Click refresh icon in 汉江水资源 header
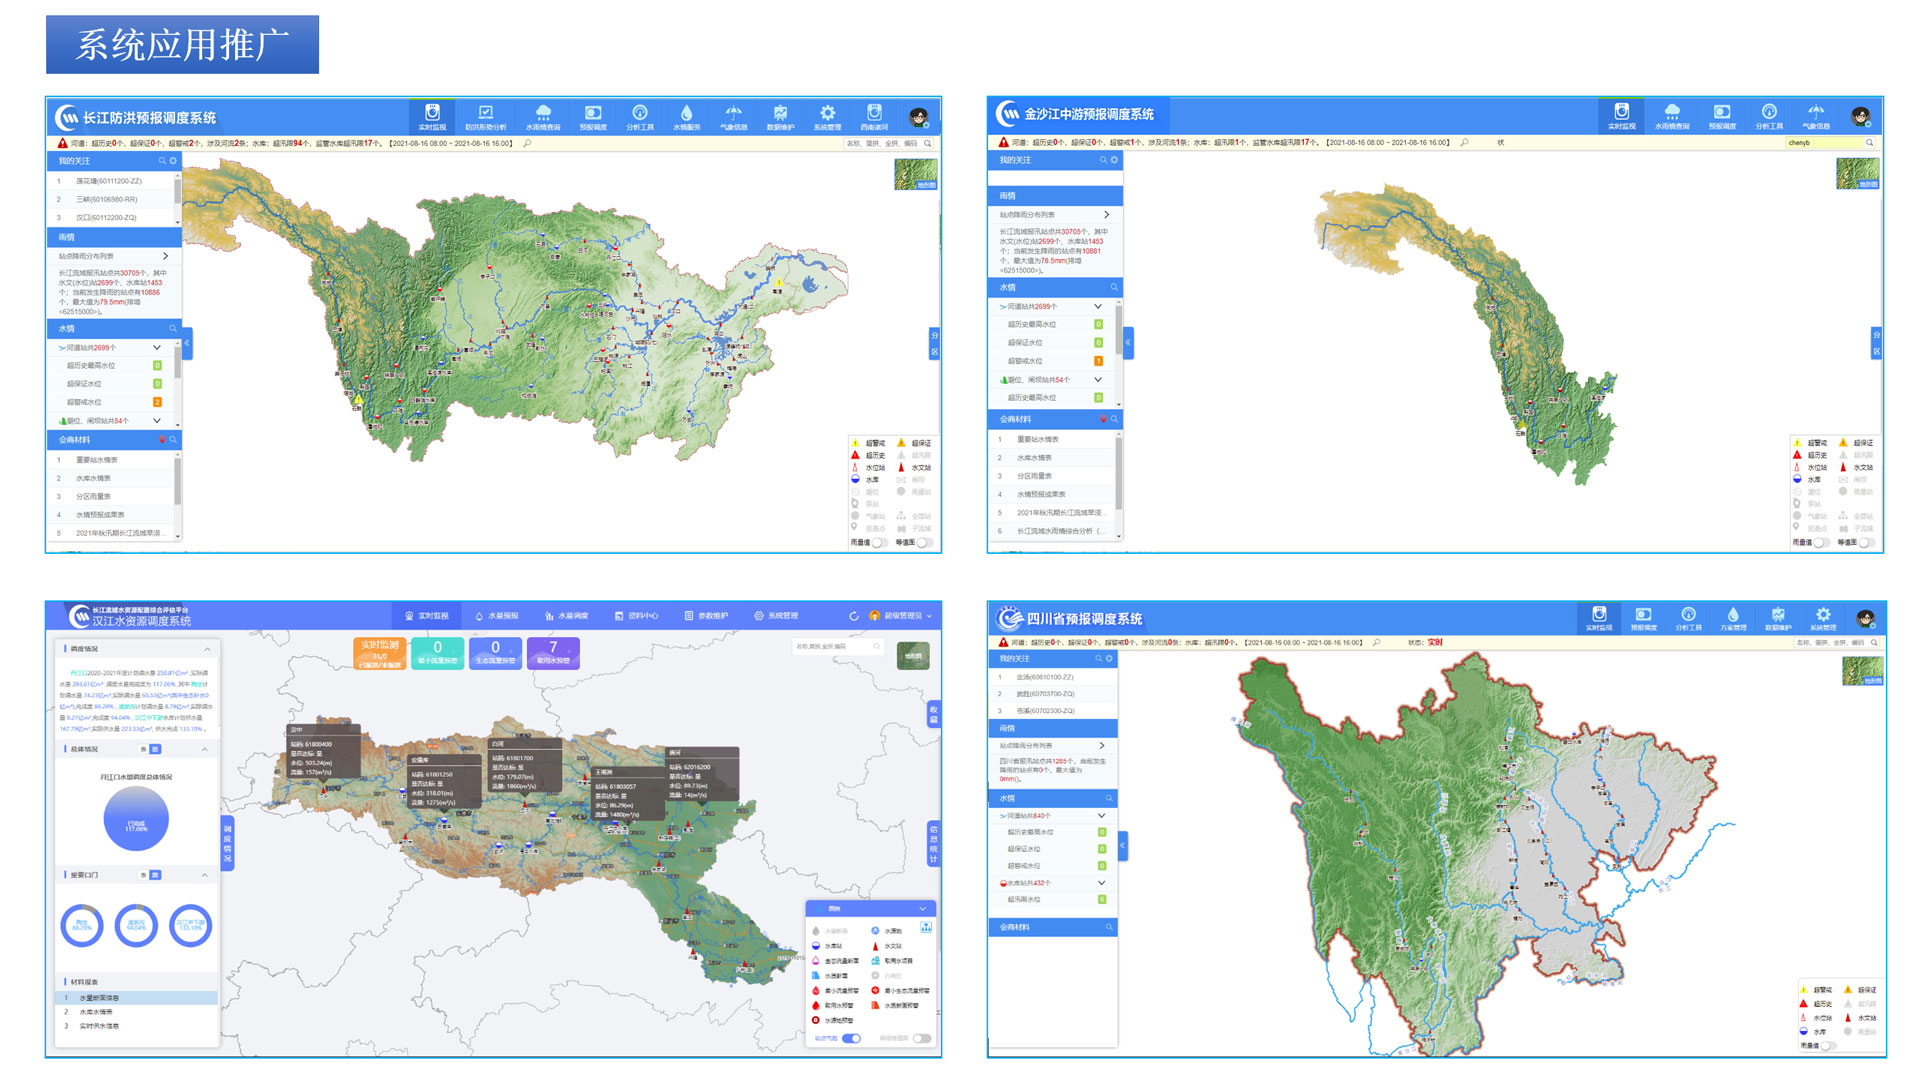Image resolution: width=1920 pixels, height=1080 pixels. click(x=854, y=616)
